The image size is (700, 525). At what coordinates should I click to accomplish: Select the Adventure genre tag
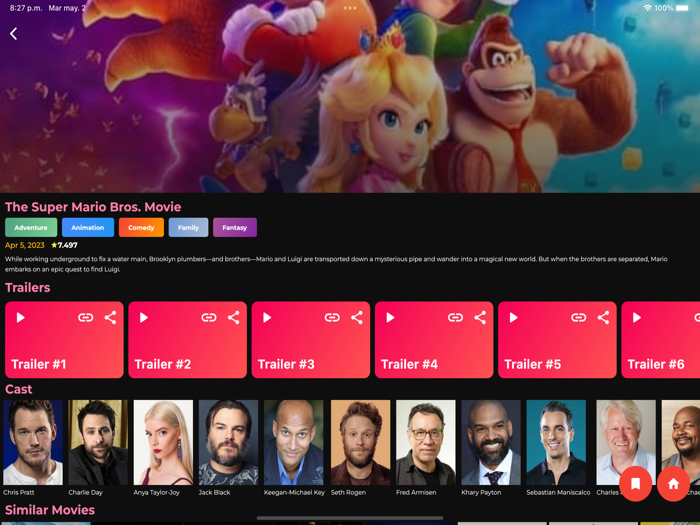(x=31, y=227)
